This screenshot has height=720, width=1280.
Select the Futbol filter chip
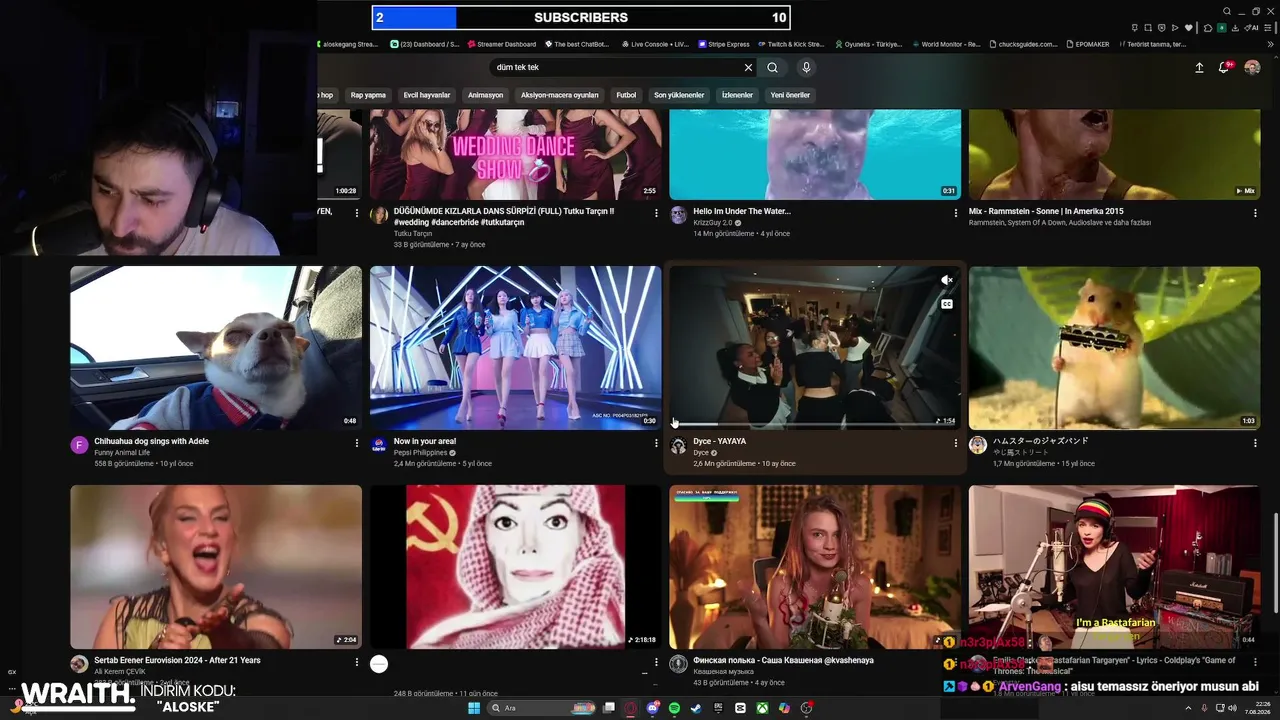coord(626,95)
